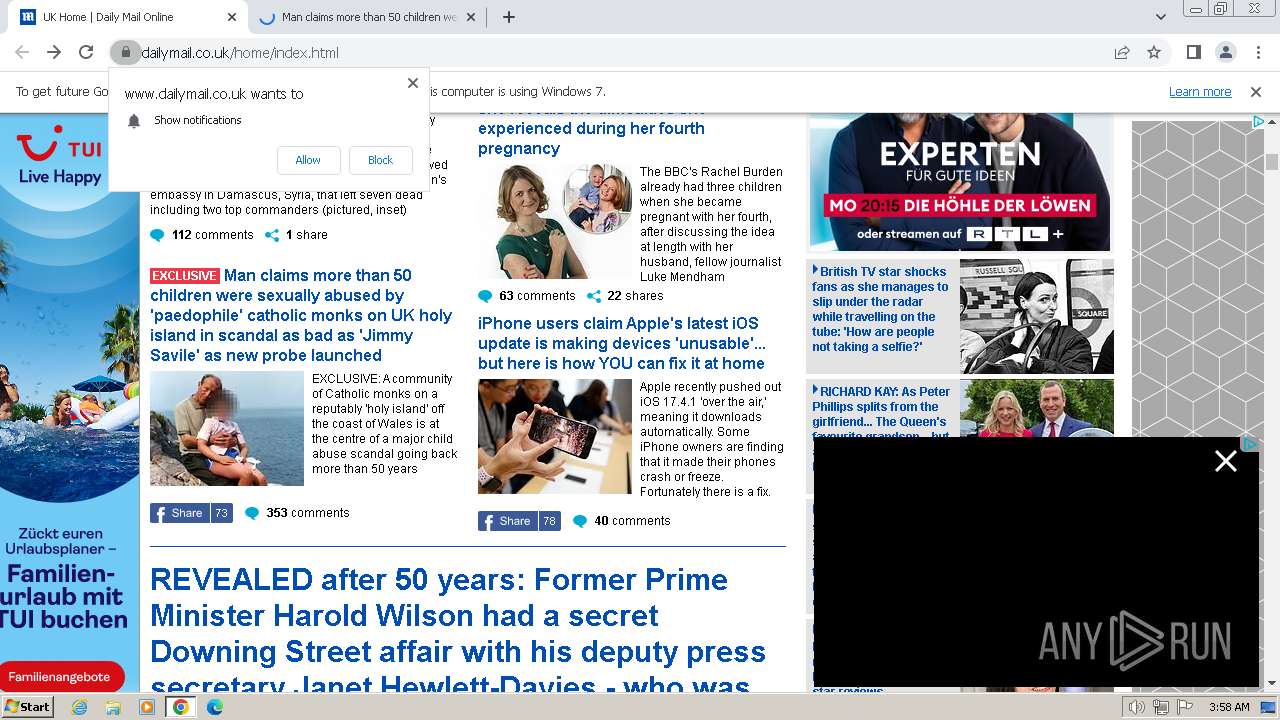
Task: Switch to the 'Man claims more than 50' tab
Action: coord(368,17)
